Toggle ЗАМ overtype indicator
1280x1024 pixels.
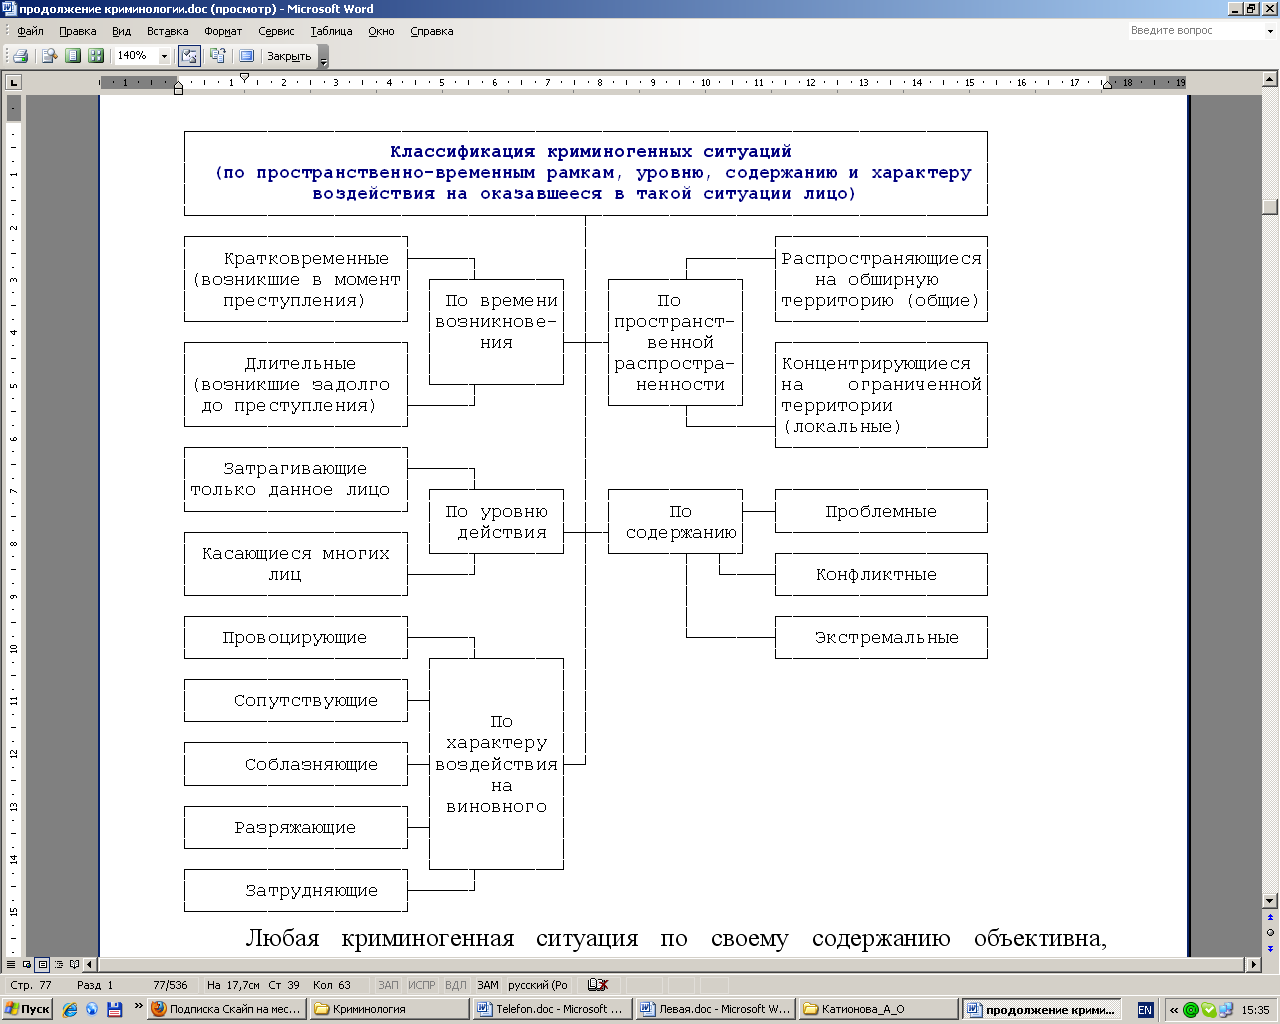coord(488,985)
